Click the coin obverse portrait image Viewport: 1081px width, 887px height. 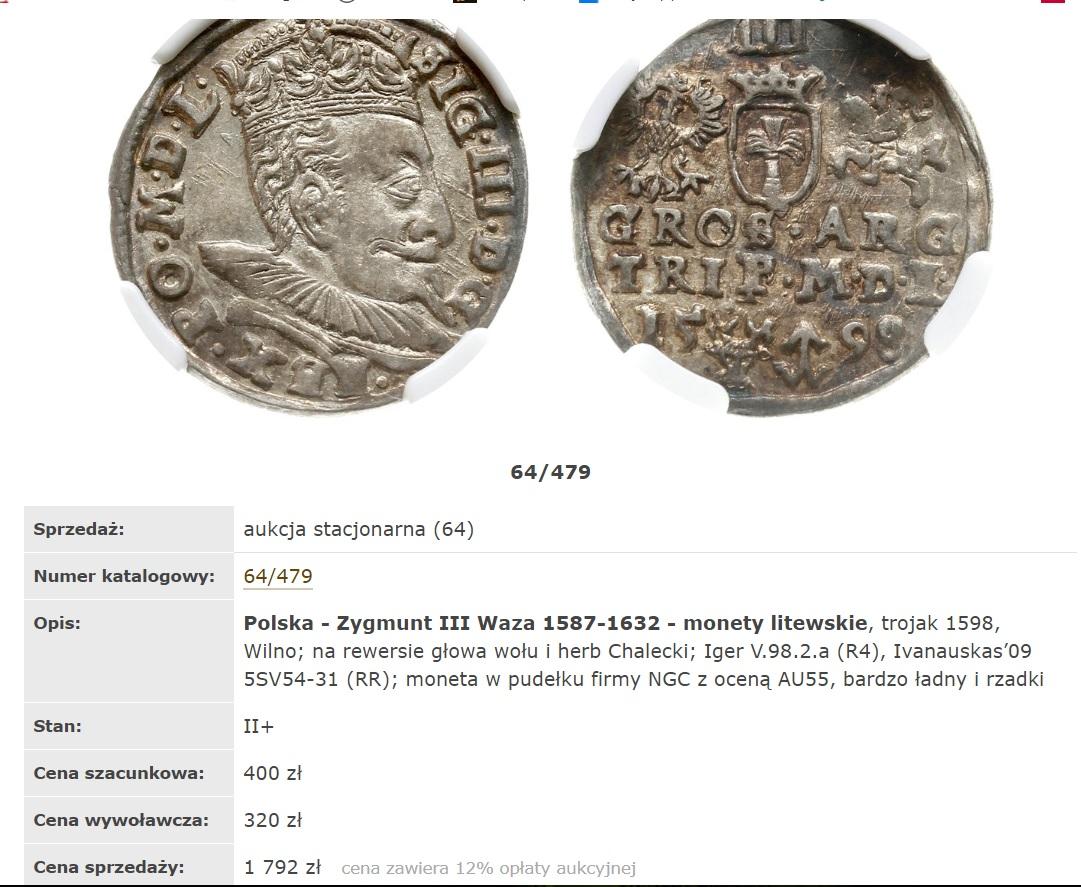pyautogui.click(x=319, y=214)
